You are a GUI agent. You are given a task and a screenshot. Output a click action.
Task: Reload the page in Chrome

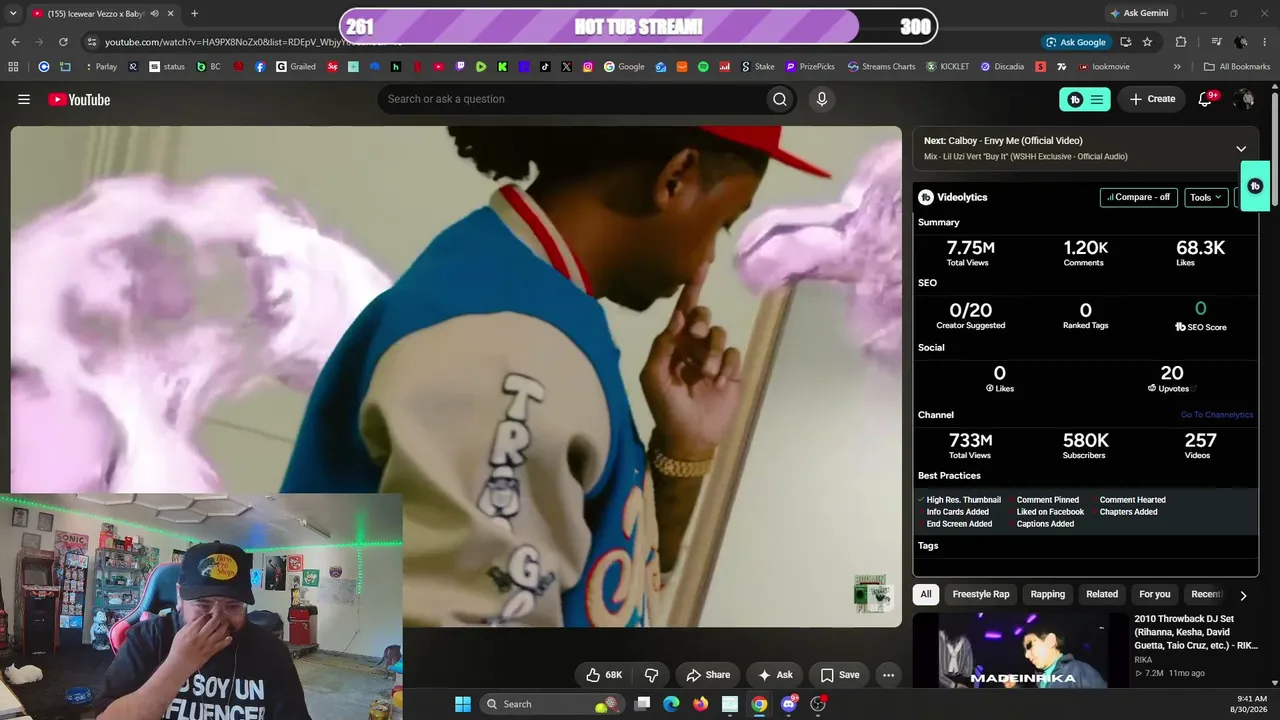click(63, 42)
